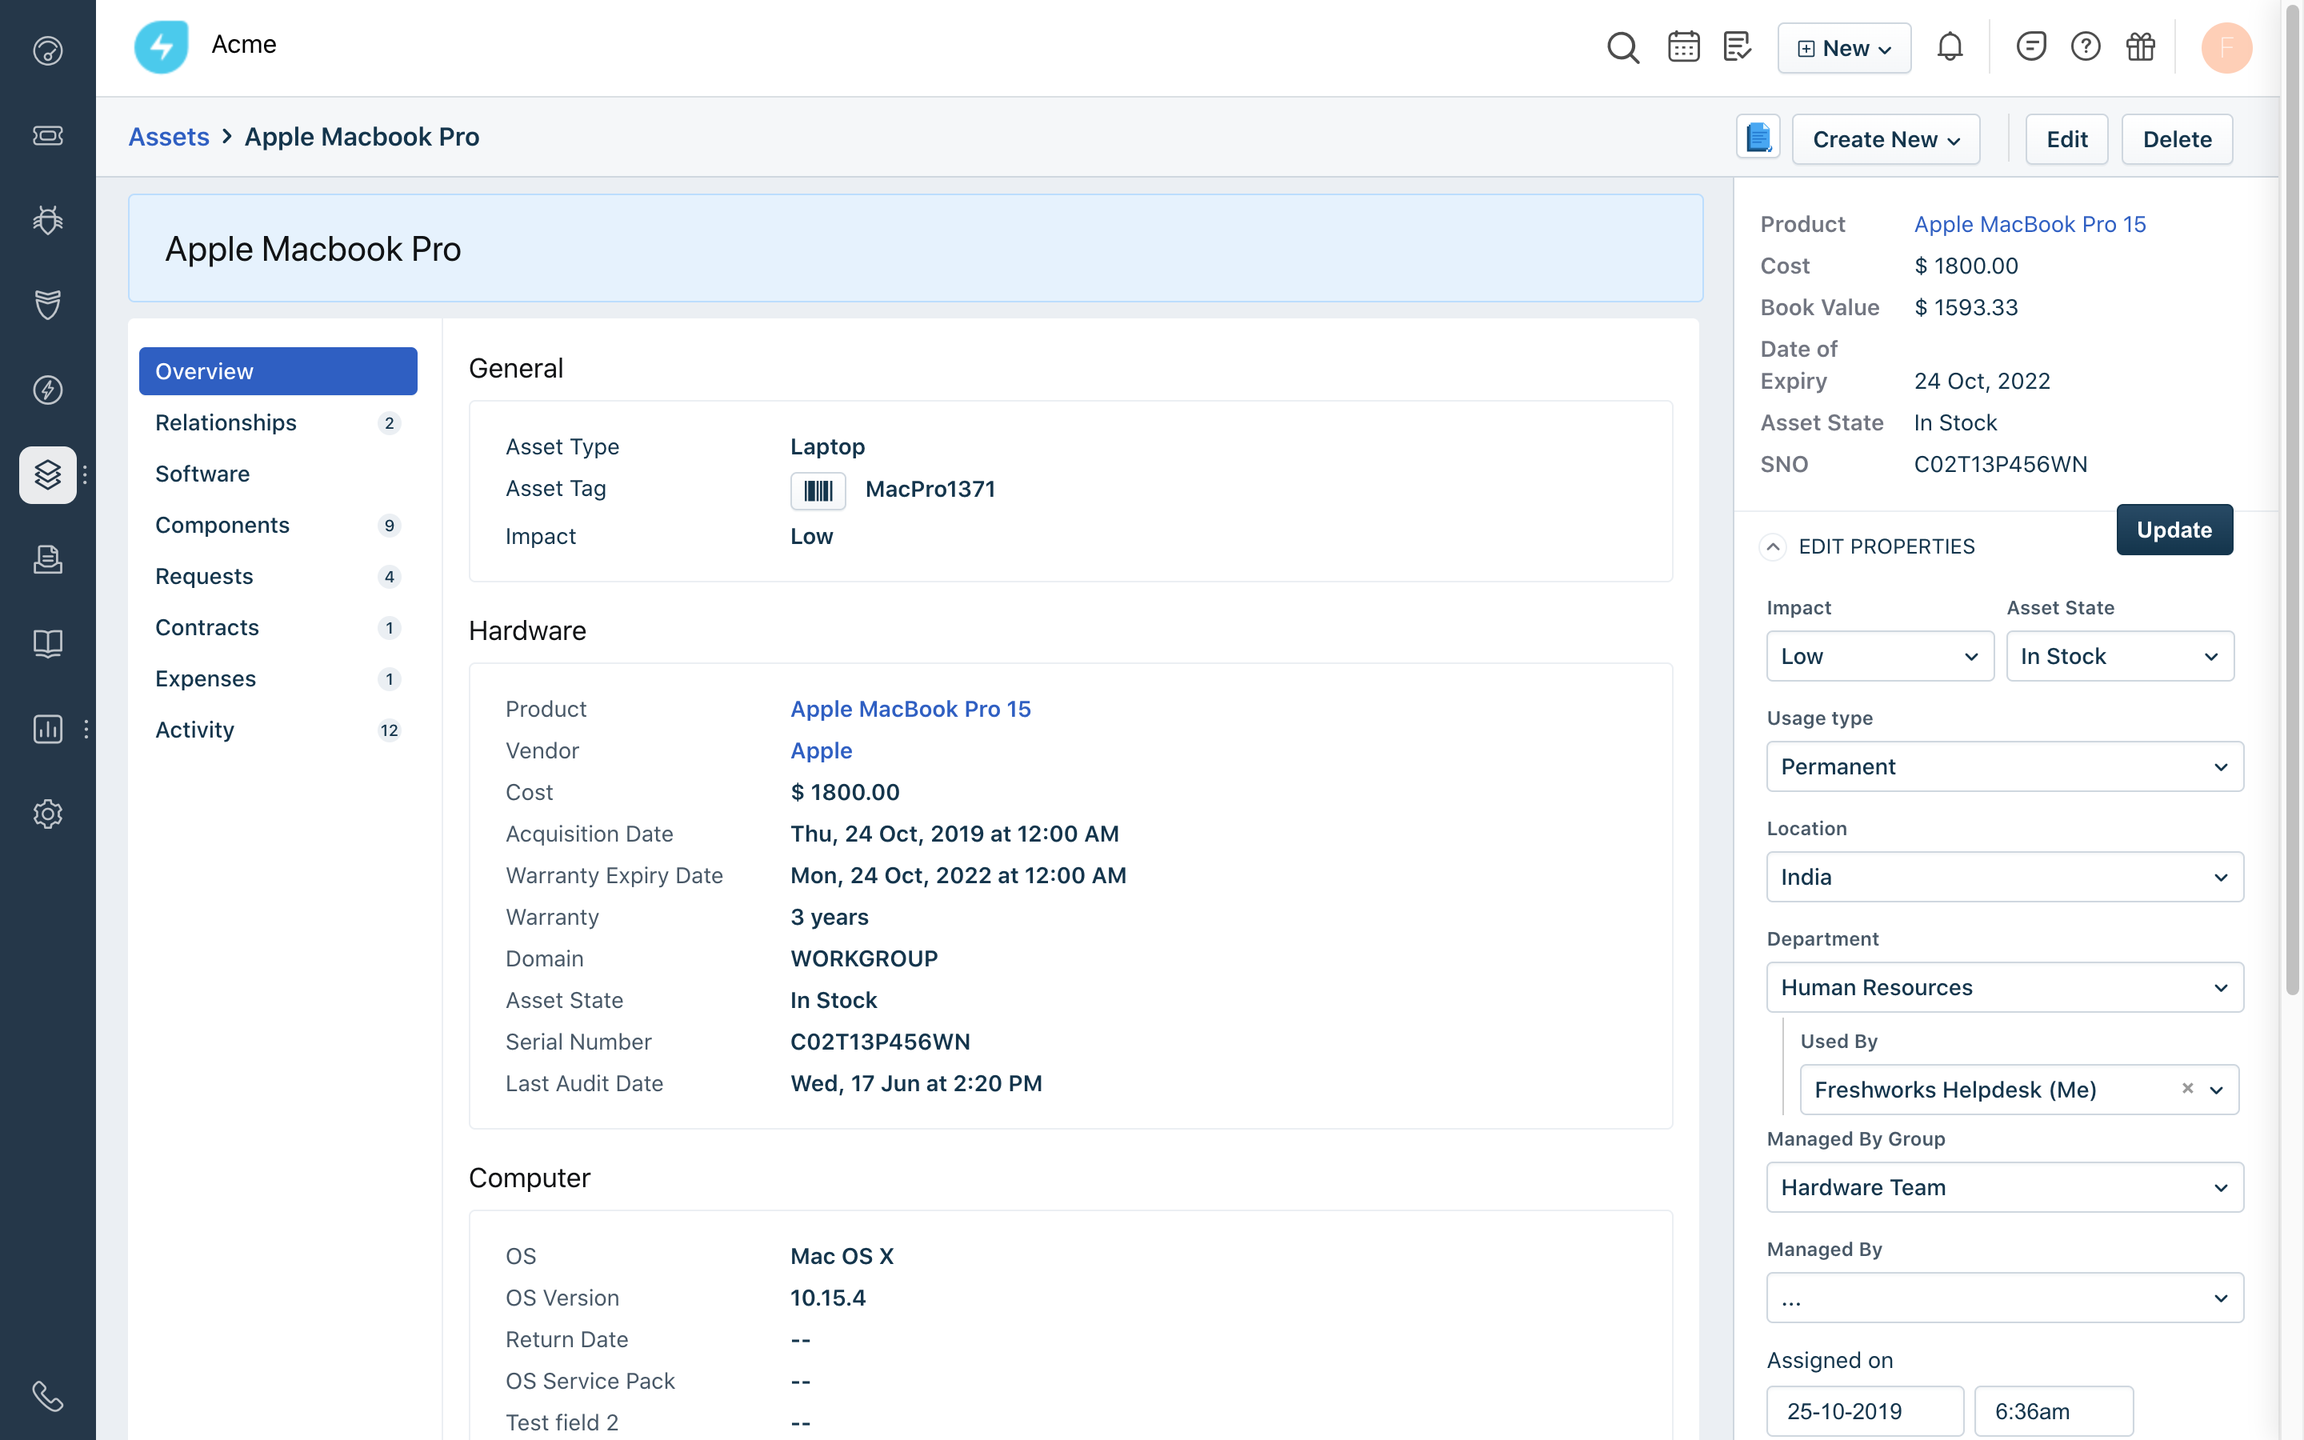The width and height of the screenshot is (2304, 1440).
Task: Open the Create New dropdown
Action: (x=1885, y=139)
